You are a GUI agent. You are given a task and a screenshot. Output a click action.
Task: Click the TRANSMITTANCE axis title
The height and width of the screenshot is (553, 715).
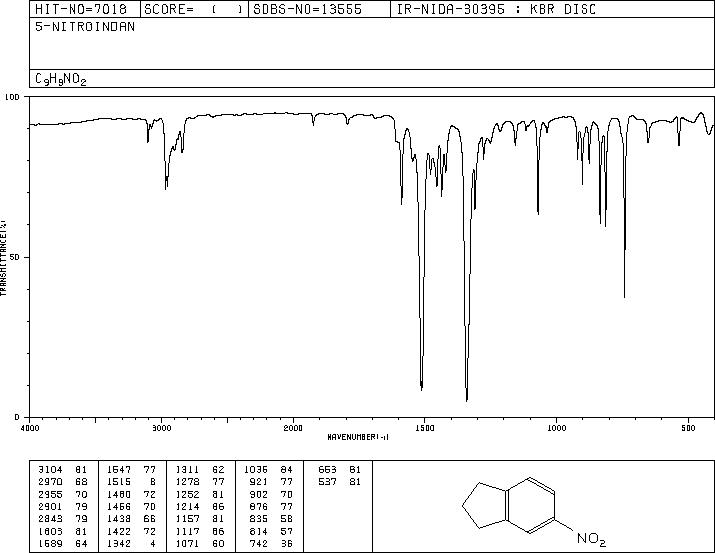pos(3,258)
